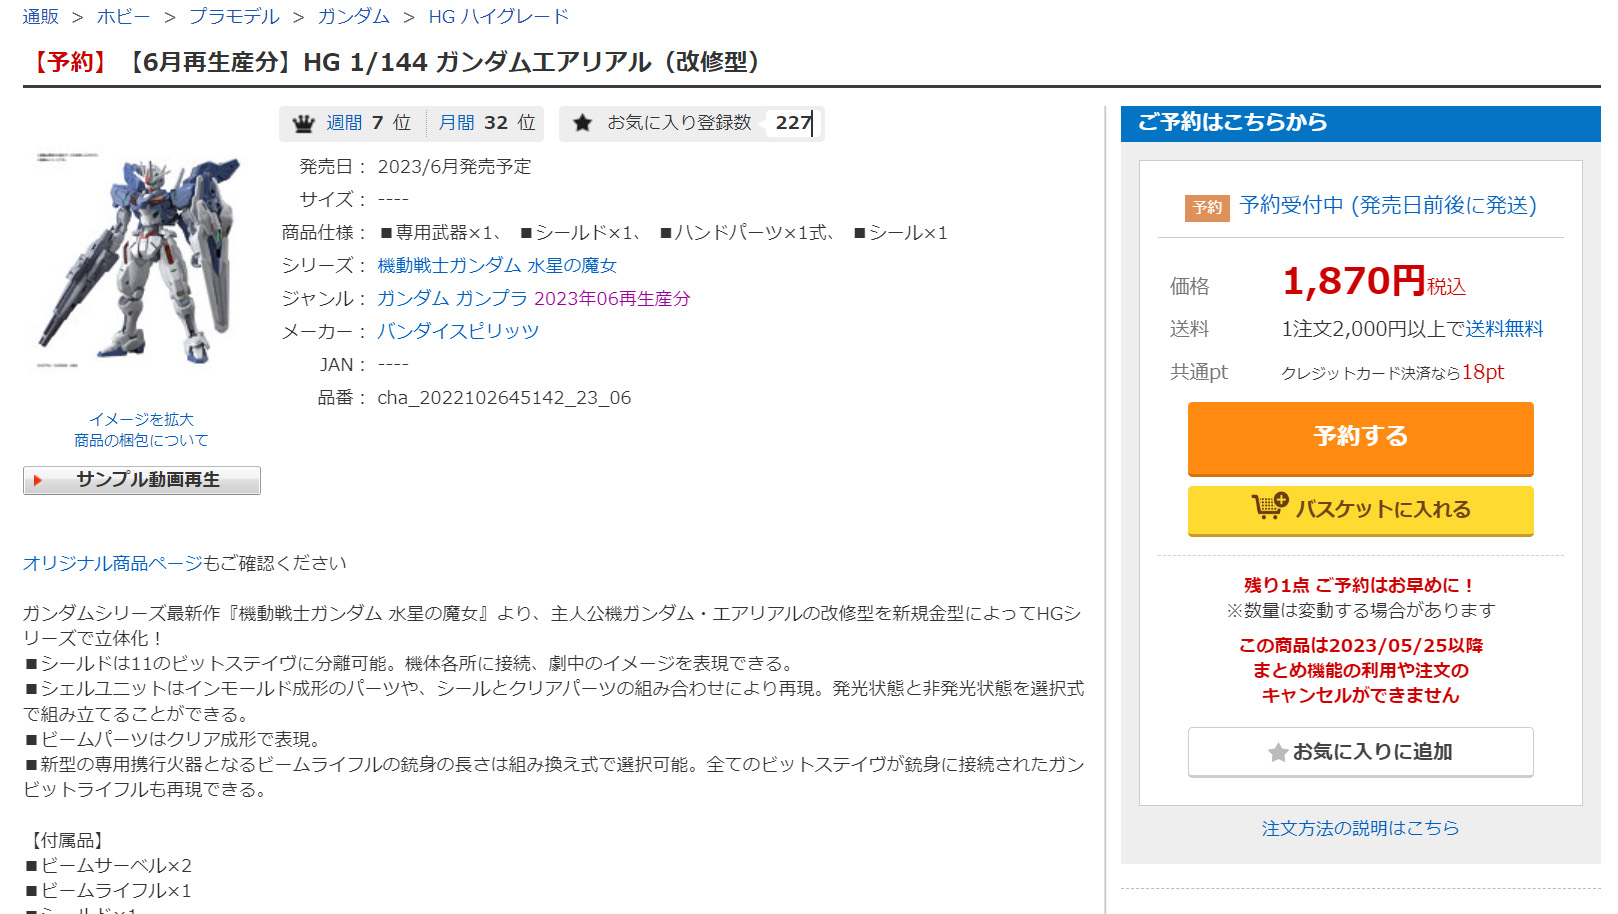Click the お気に入りに追加 button
Screen dimensions: 1618x914
click(1360, 752)
